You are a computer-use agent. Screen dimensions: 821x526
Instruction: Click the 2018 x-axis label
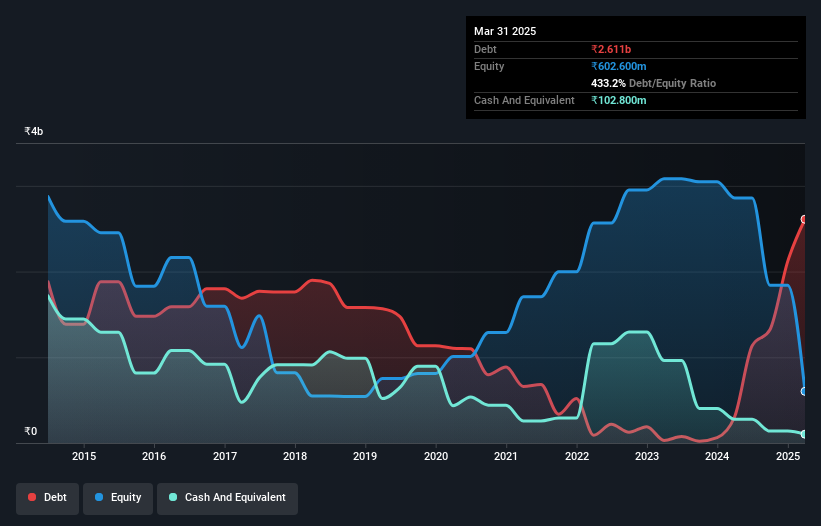pos(295,456)
